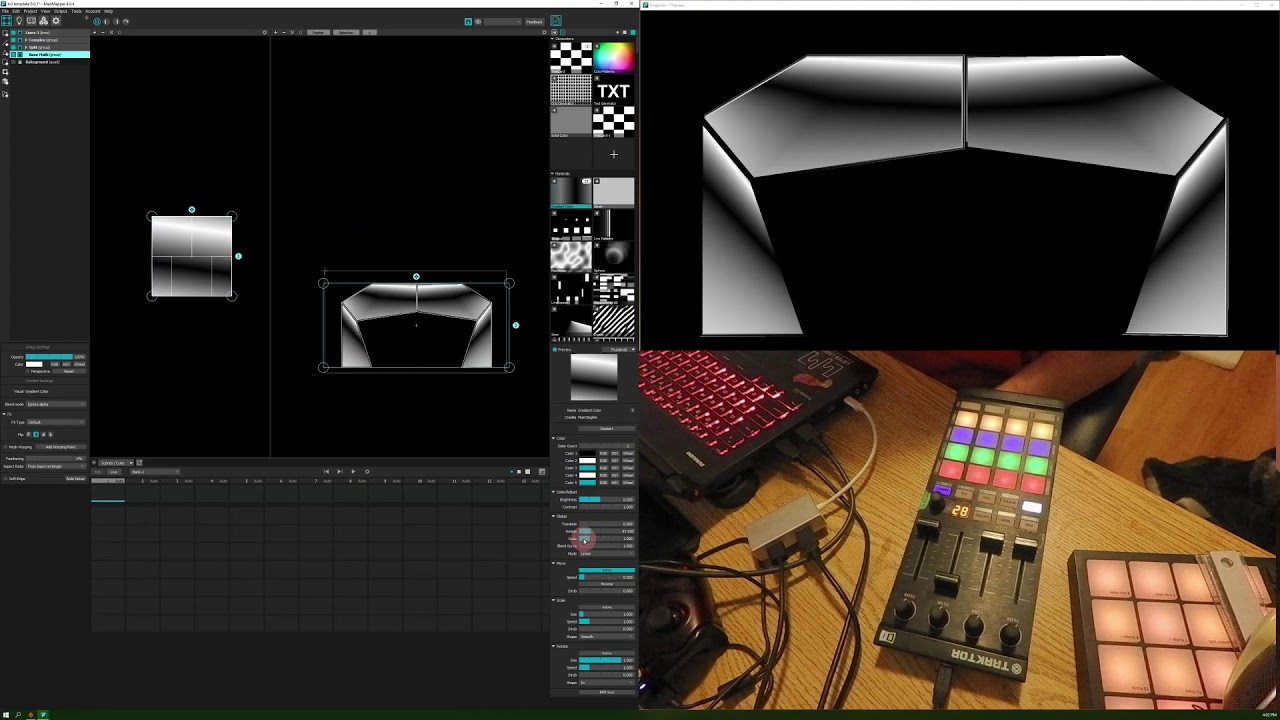Click the pop-out icon beside Scenes / Cues
Screen dimensions: 1280x720
[140, 462]
